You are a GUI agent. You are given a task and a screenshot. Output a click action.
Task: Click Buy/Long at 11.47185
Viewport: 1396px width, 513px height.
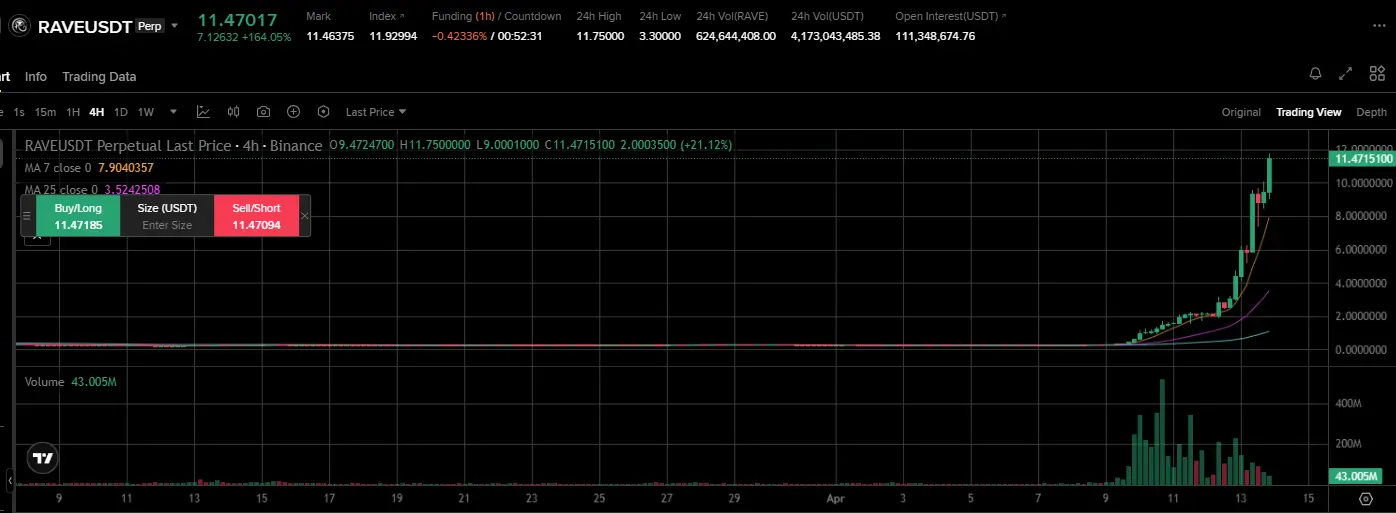click(78, 216)
